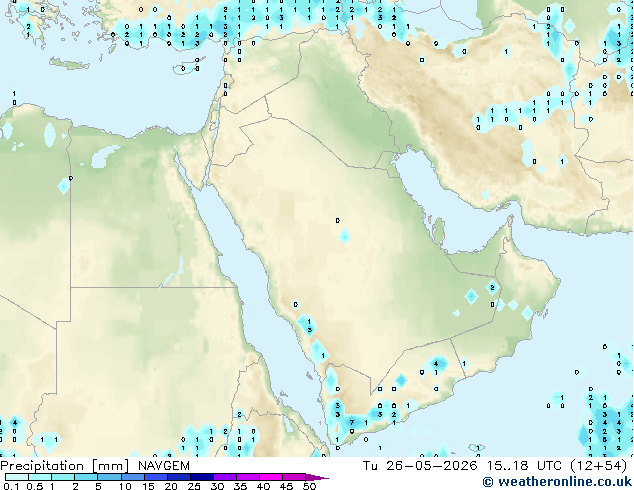Screen dimensions: 634x490
Task: Click the date "Tu 26-05-2026" text
Action: (420, 466)
